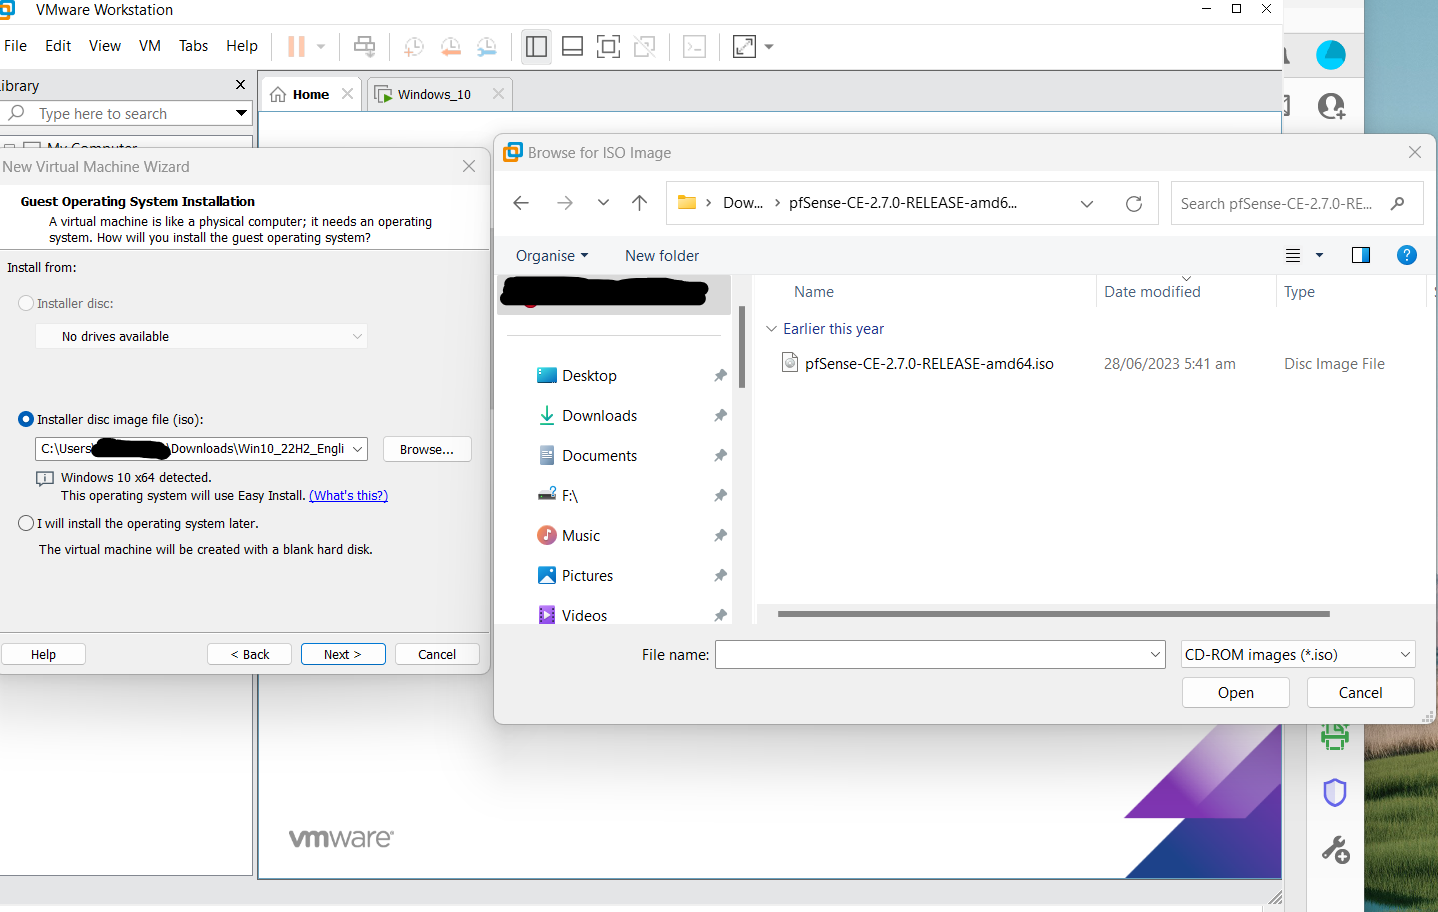
Task: Click the full screen mode icon
Action: coord(608,46)
